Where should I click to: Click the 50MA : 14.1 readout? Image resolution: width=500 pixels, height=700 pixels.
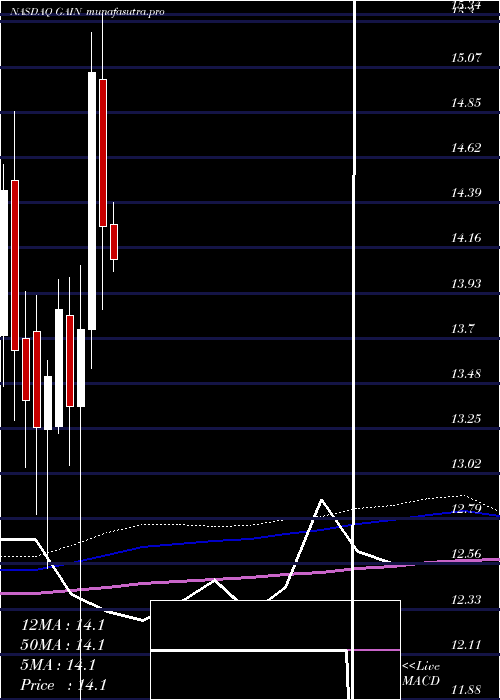click(x=63, y=645)
